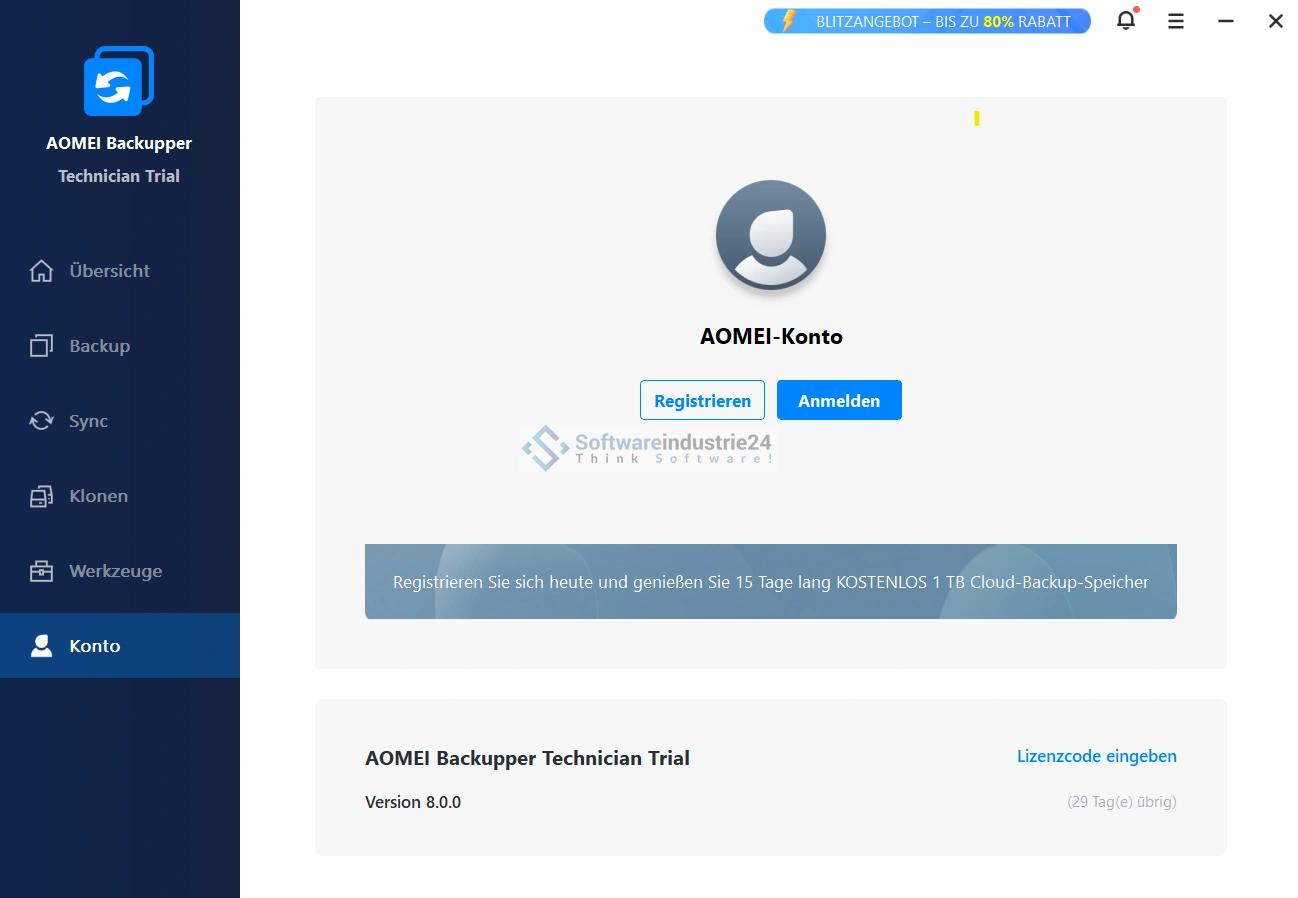Open the Übersicht home page

click(x=109, y=271)
